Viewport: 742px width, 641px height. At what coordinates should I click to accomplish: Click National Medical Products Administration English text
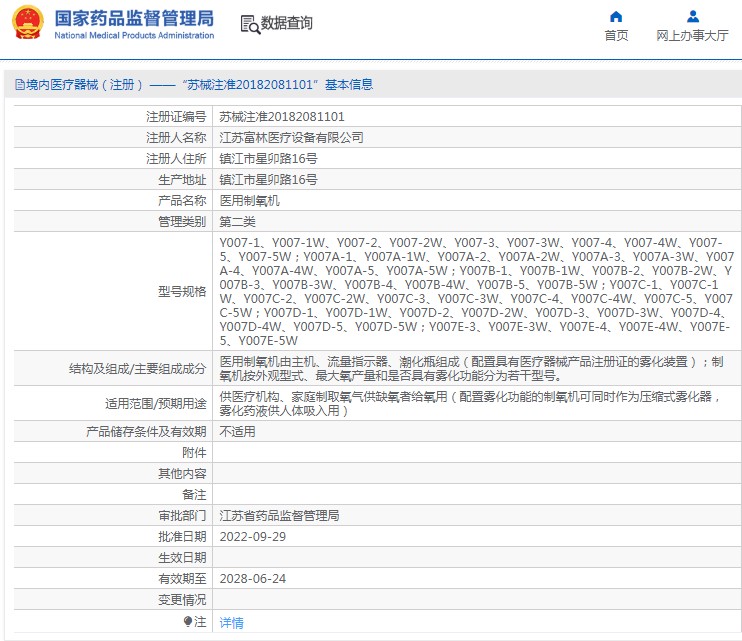[x=133, y=35]
